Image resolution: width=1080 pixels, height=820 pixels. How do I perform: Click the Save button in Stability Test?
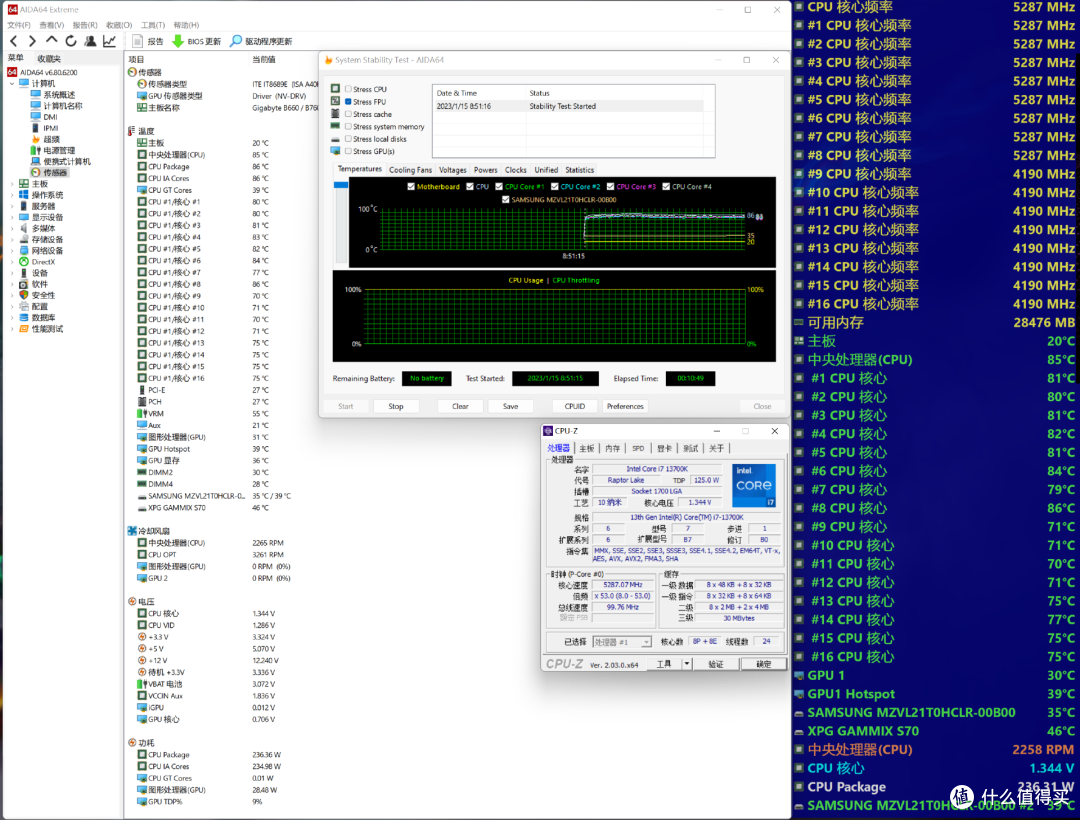point(510,406)
